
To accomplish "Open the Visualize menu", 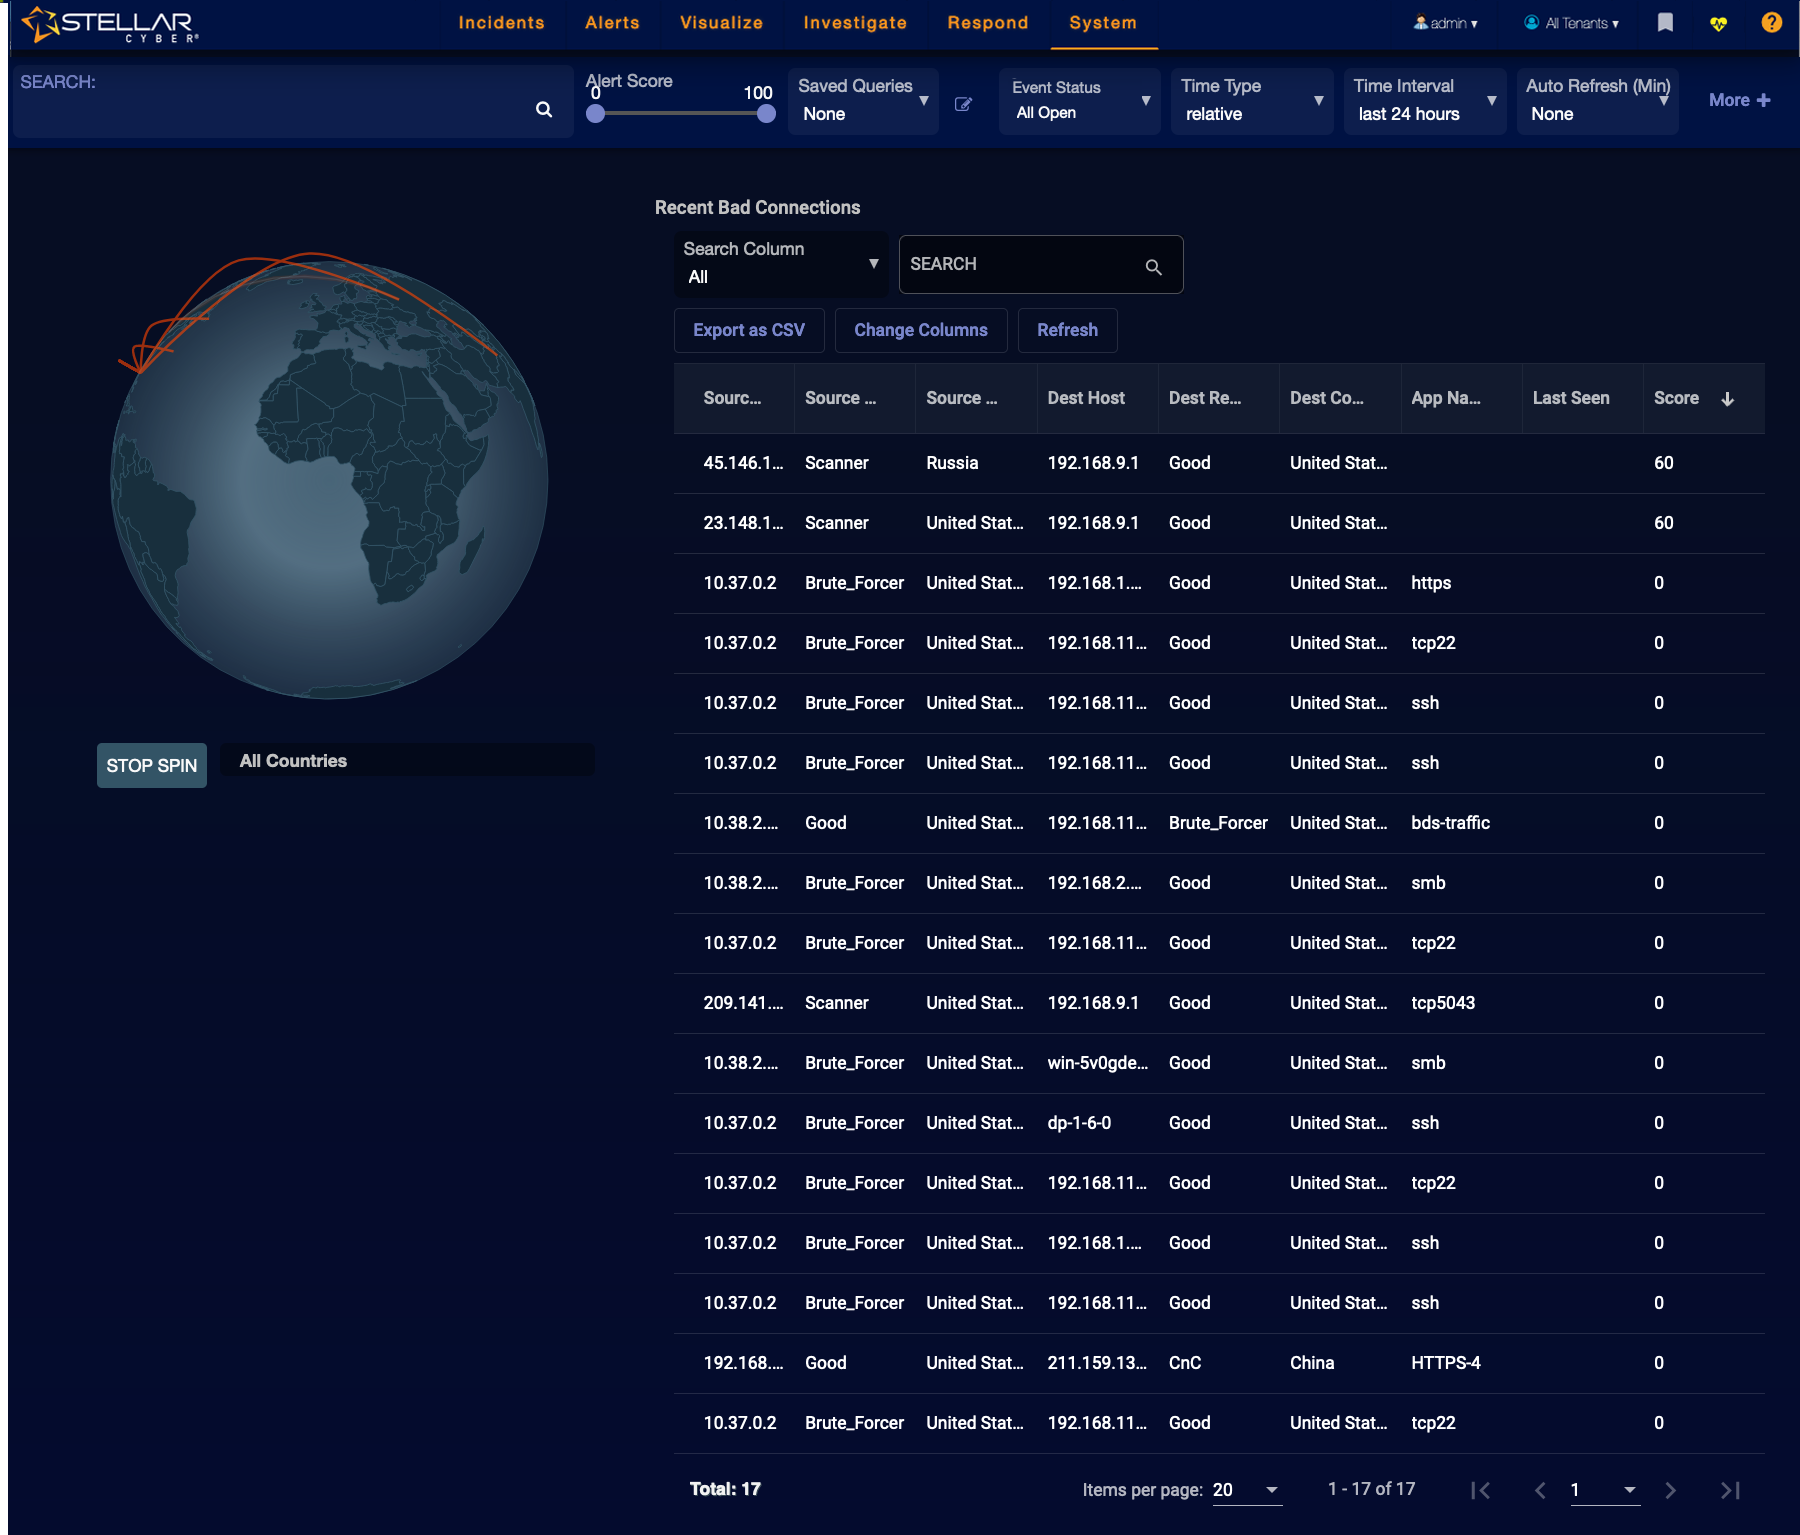I will point(721,22).
